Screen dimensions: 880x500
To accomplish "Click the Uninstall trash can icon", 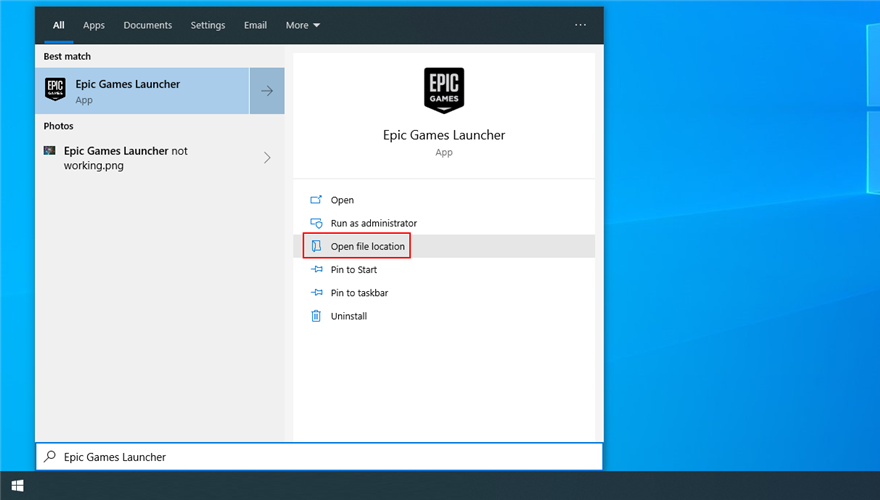I will pyautogui.click(x=316, y=316).
